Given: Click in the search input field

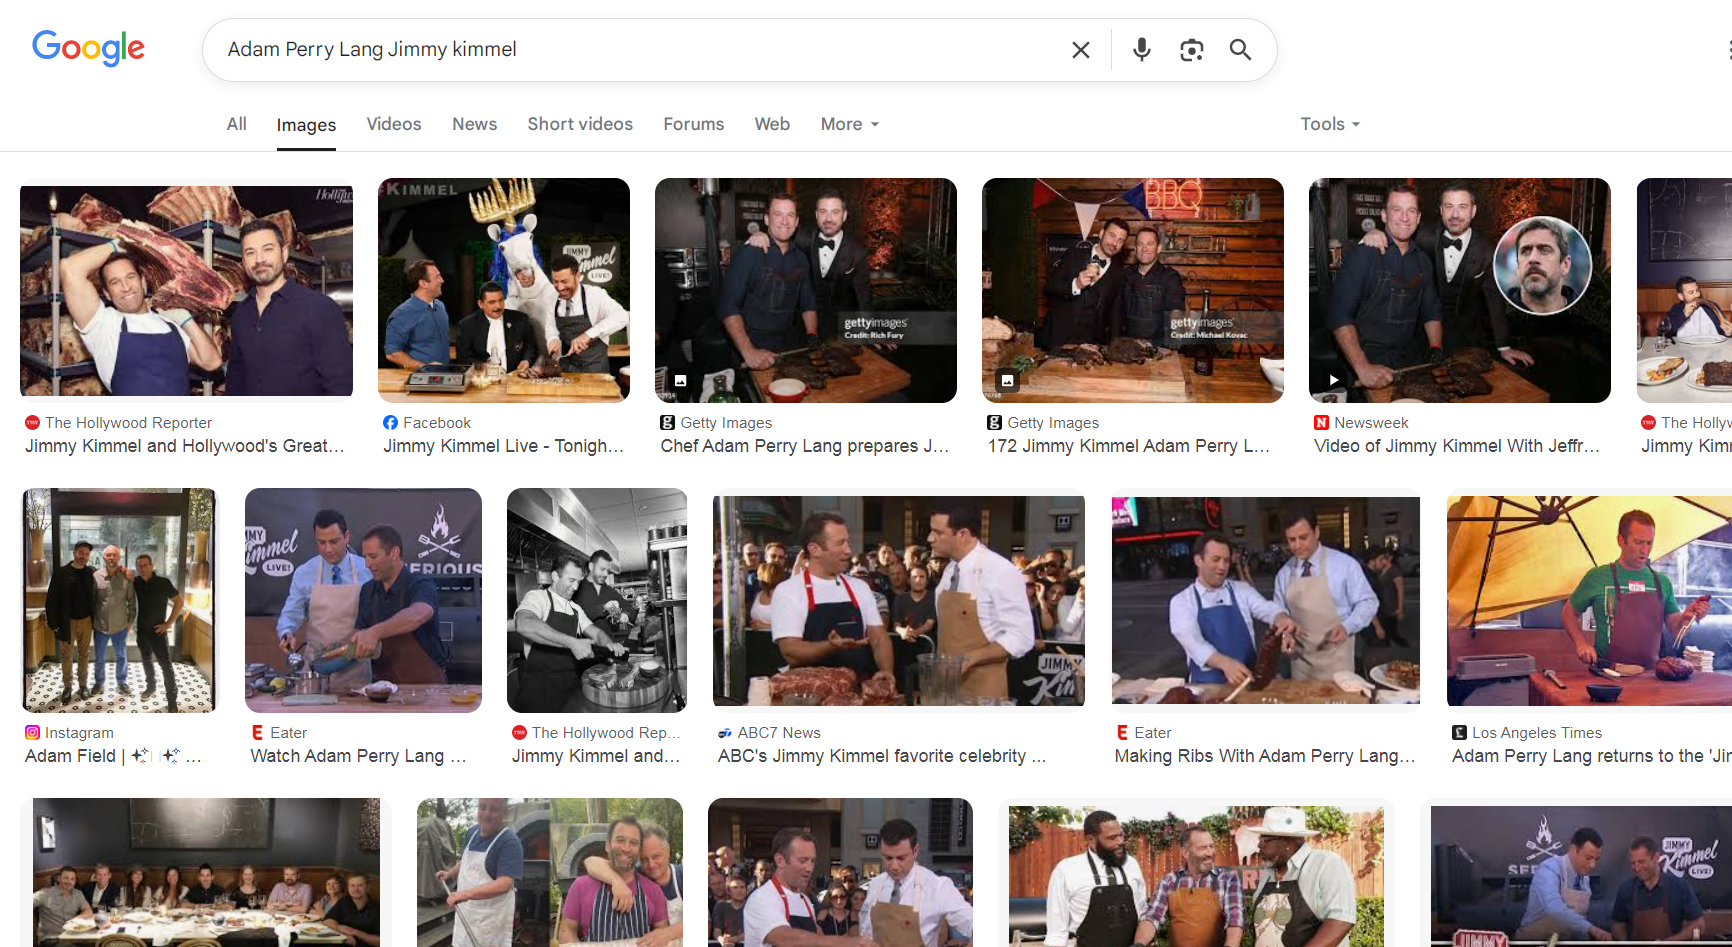Looking at the screenshot, I should point(640,50).
